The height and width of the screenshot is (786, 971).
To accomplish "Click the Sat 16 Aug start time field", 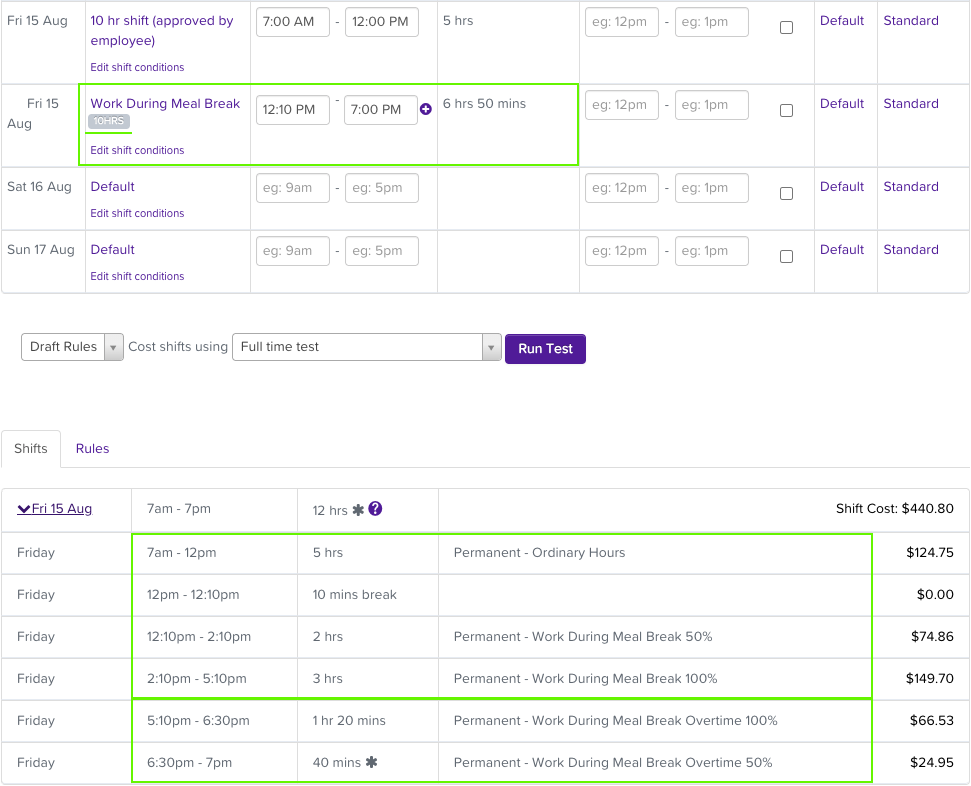I will coord(292,188).
